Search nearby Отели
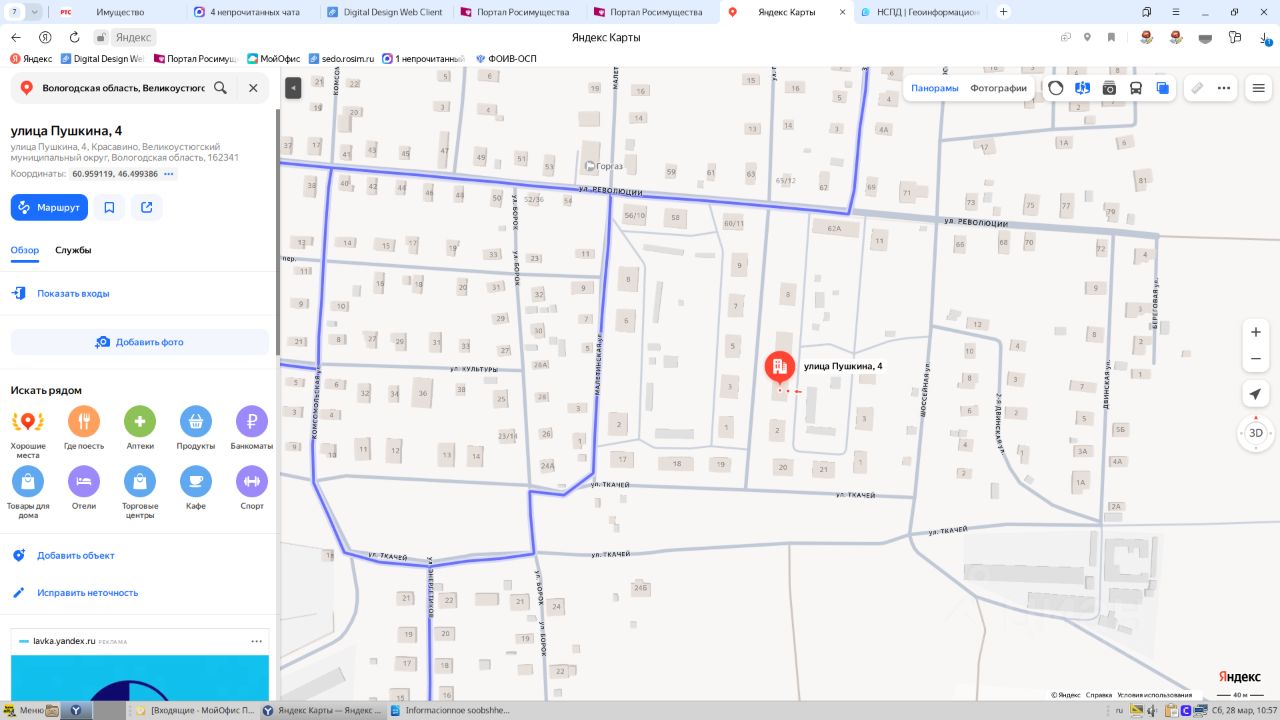The width and height of the screenshot is (1280, 720). pyautogui.click(x=84, y=489)
